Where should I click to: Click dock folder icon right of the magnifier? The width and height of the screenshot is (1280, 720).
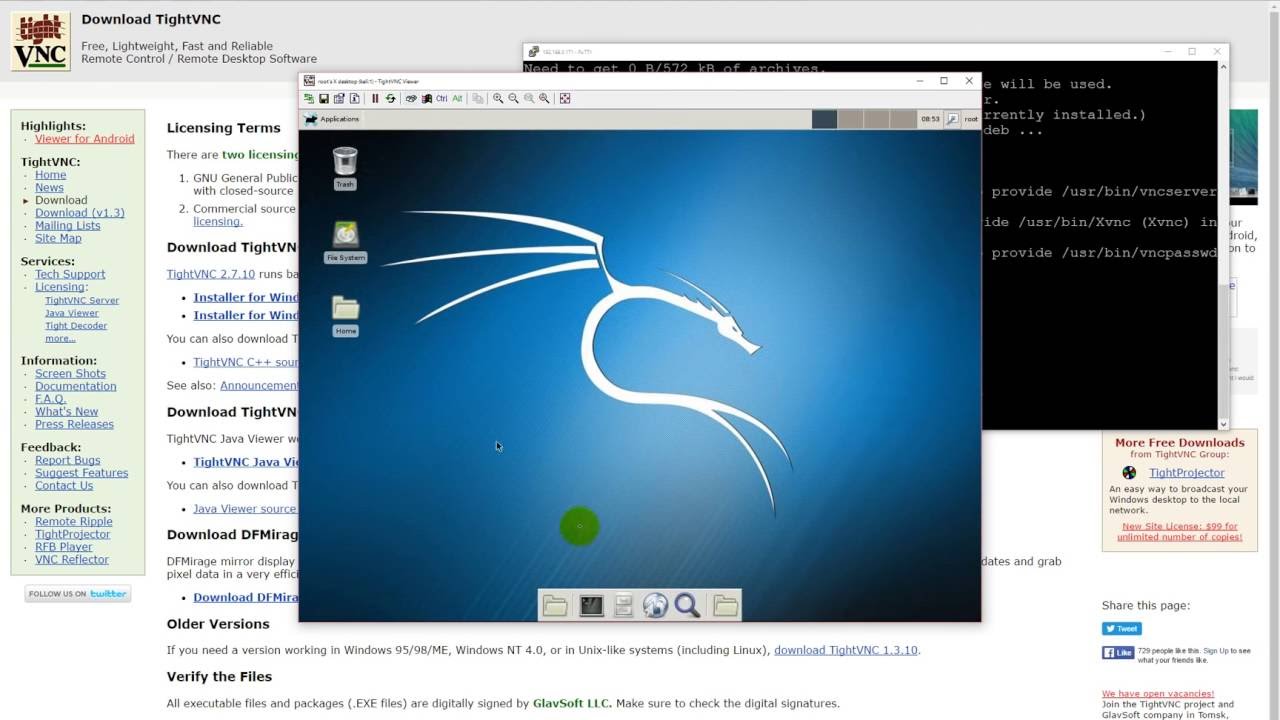point(725,605)
